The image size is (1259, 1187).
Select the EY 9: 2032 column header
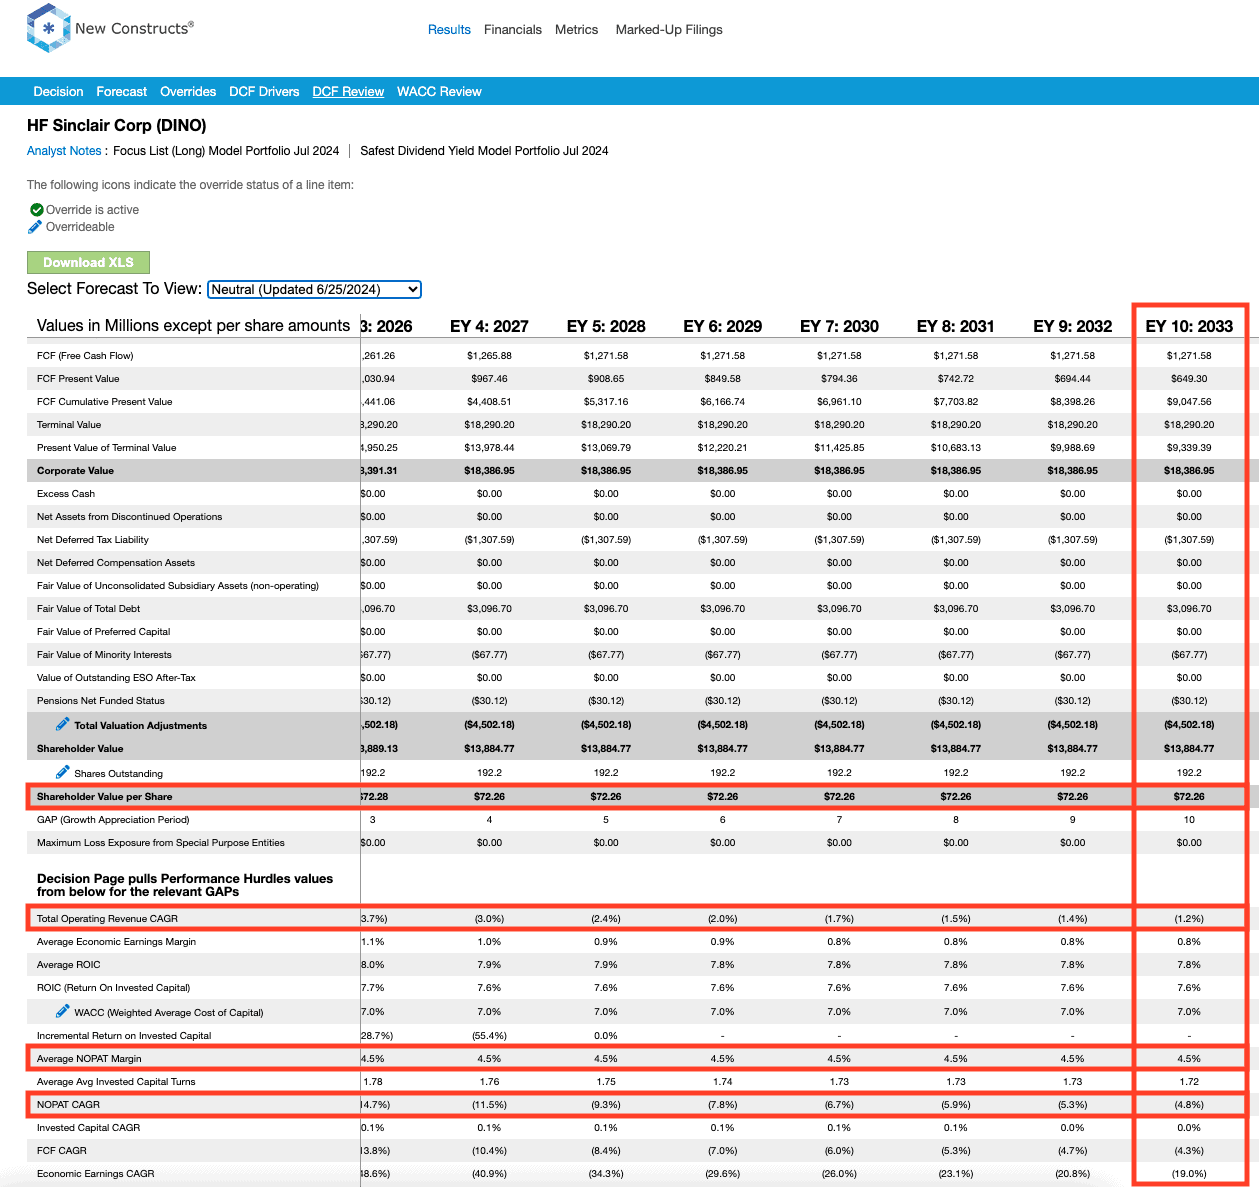click(x=1073, y=326)
